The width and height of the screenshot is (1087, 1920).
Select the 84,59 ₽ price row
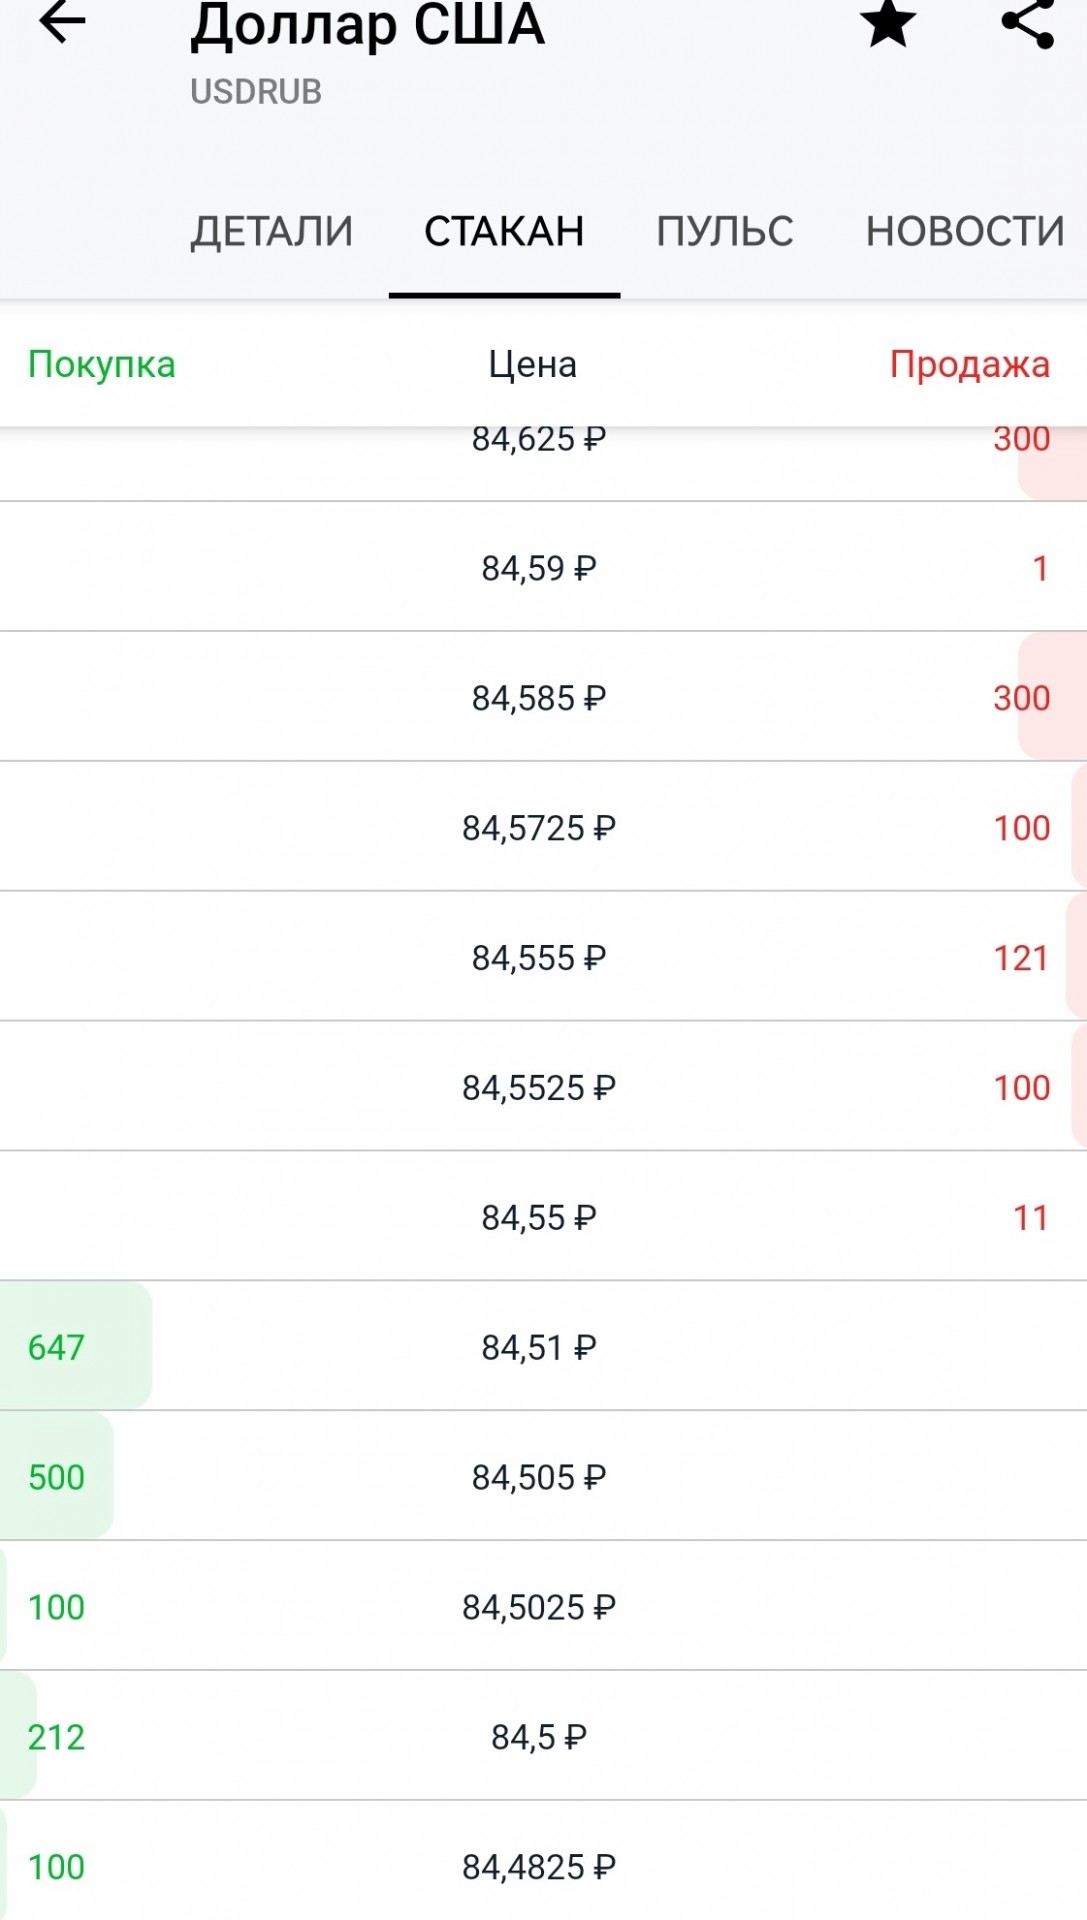click(543, 567)
